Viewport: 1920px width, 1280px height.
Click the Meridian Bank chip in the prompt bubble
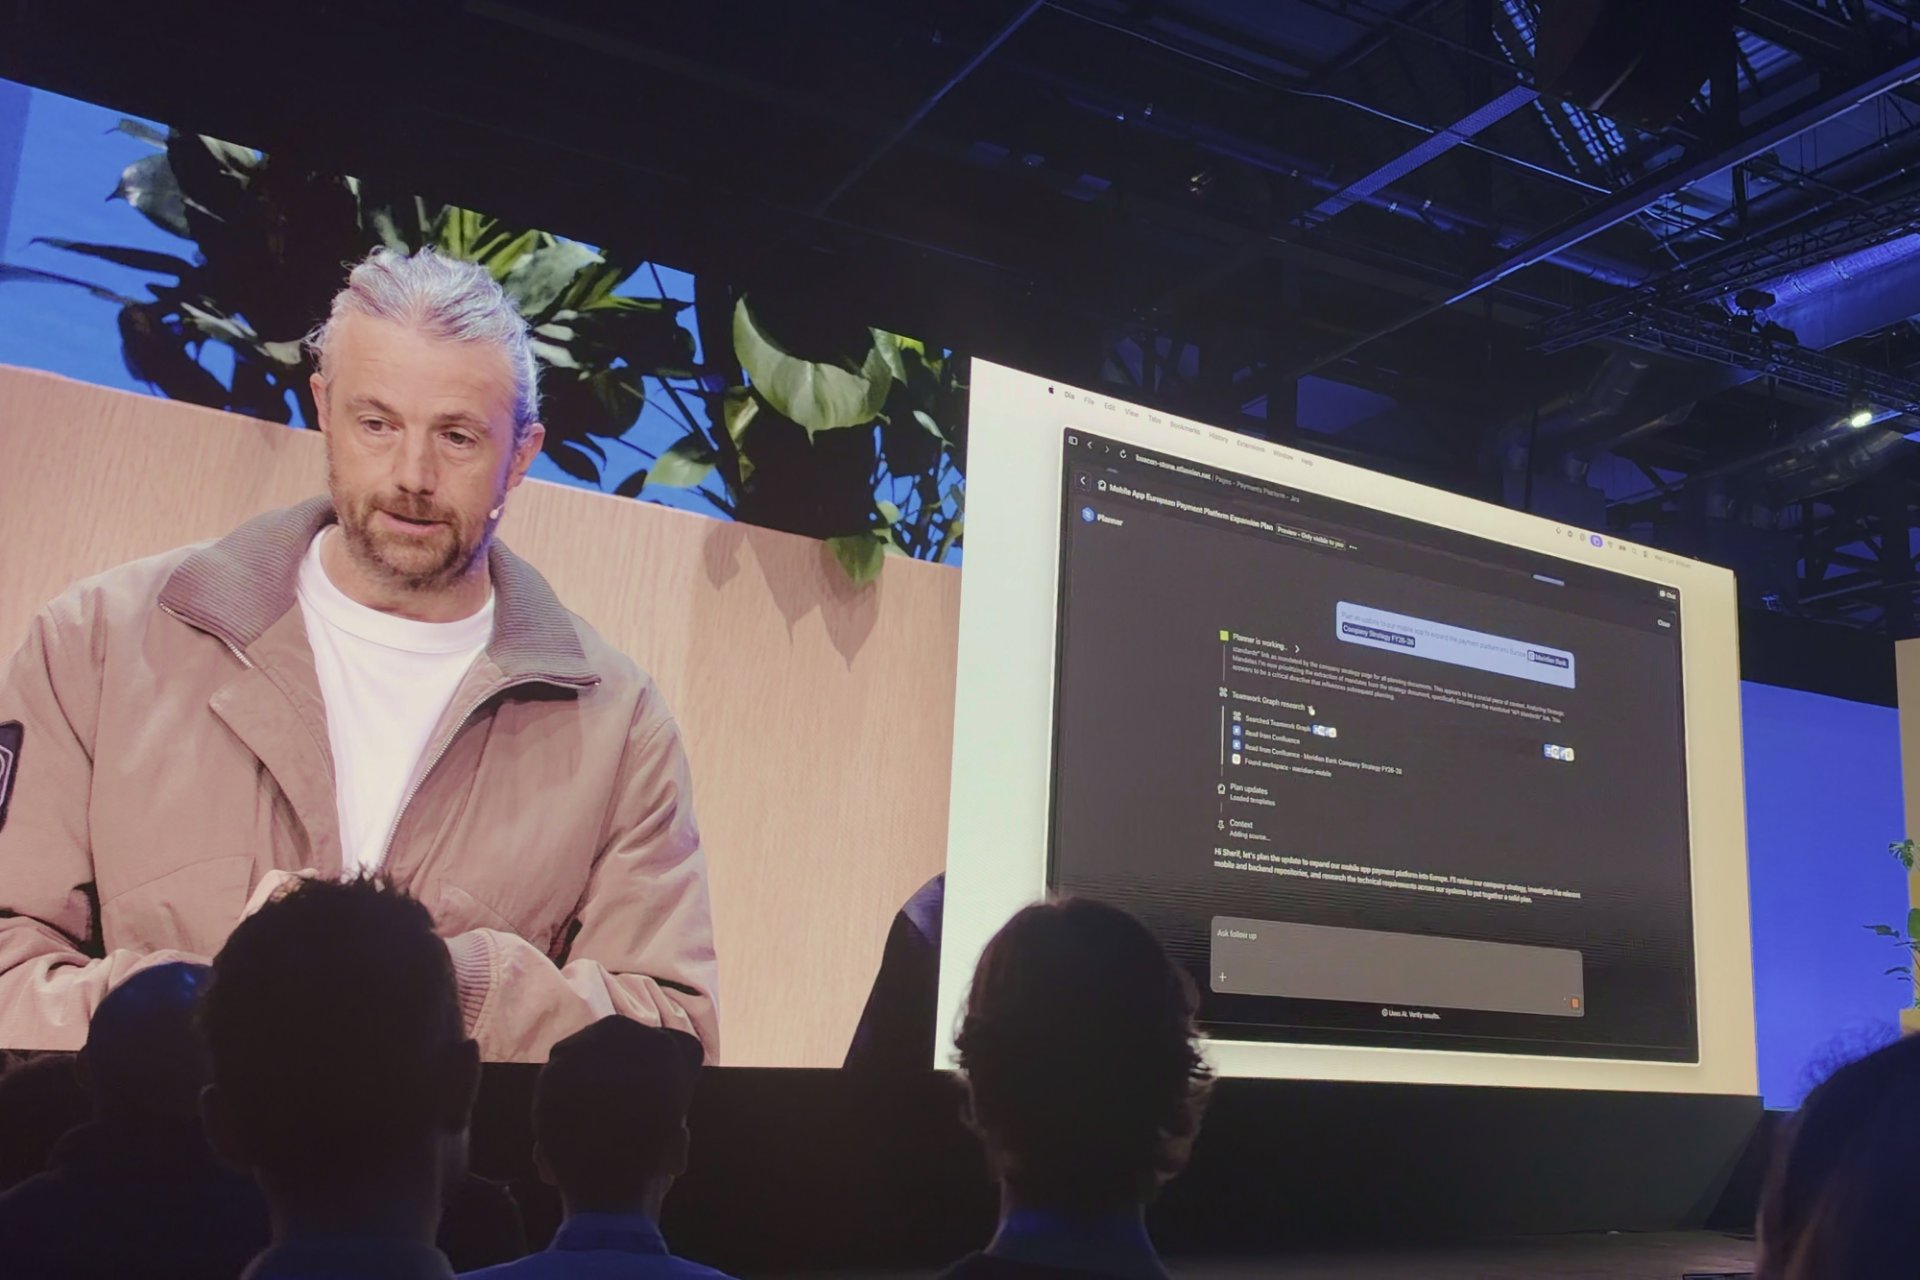tap(1548, 659)
